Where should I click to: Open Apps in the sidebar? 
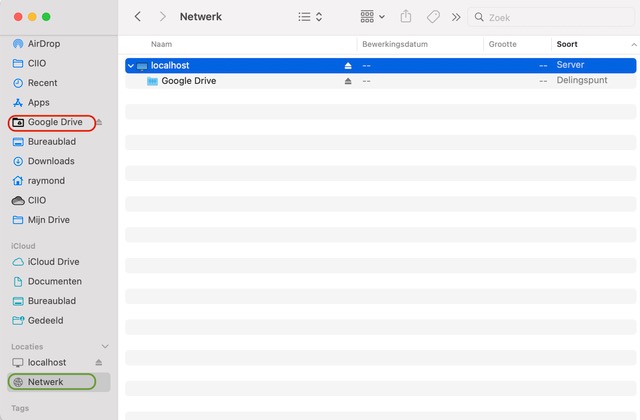31,102
